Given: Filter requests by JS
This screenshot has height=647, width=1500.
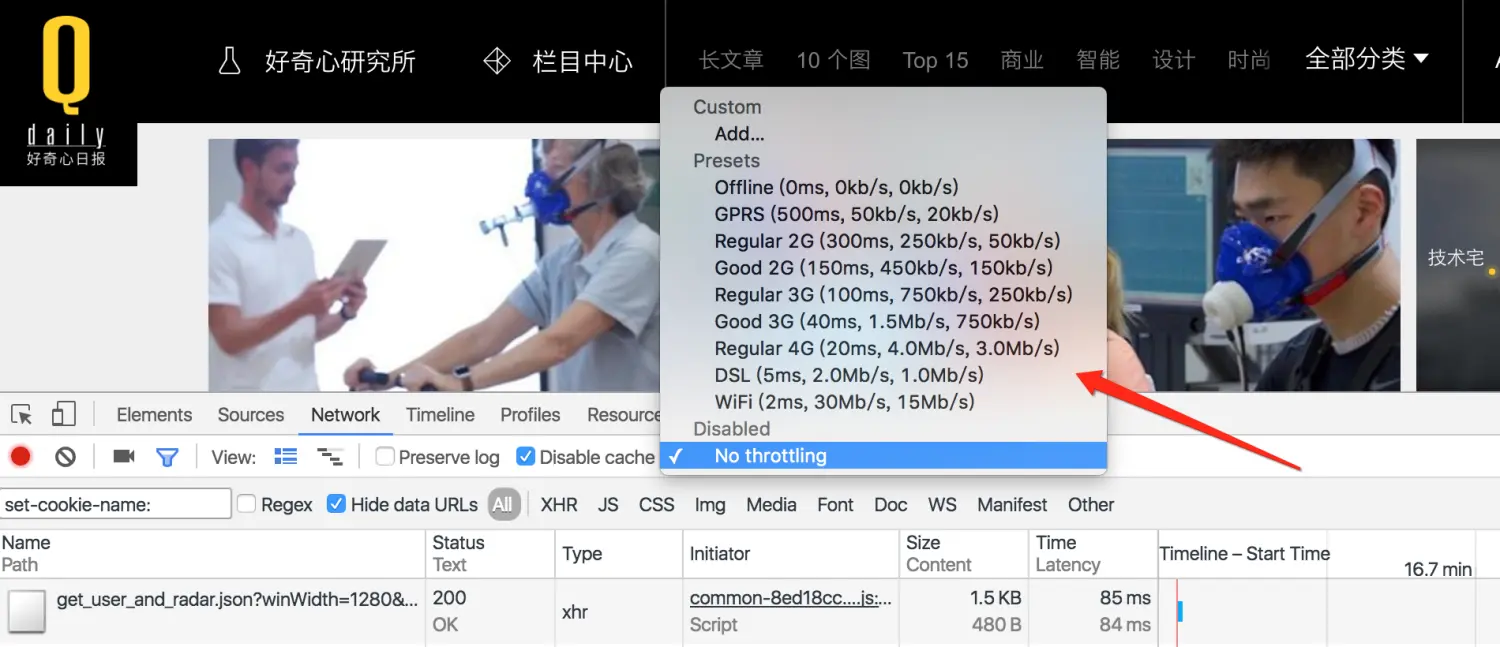Looking at the screenshot, I should coord(608,505).
